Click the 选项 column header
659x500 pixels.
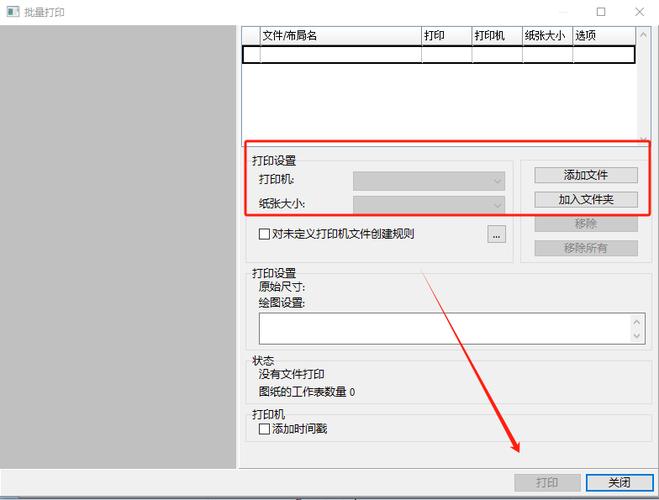coord(604,36)
